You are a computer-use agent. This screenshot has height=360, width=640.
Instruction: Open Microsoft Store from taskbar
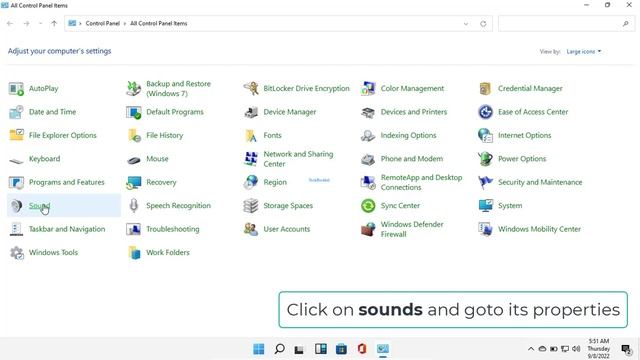[341, 349]
